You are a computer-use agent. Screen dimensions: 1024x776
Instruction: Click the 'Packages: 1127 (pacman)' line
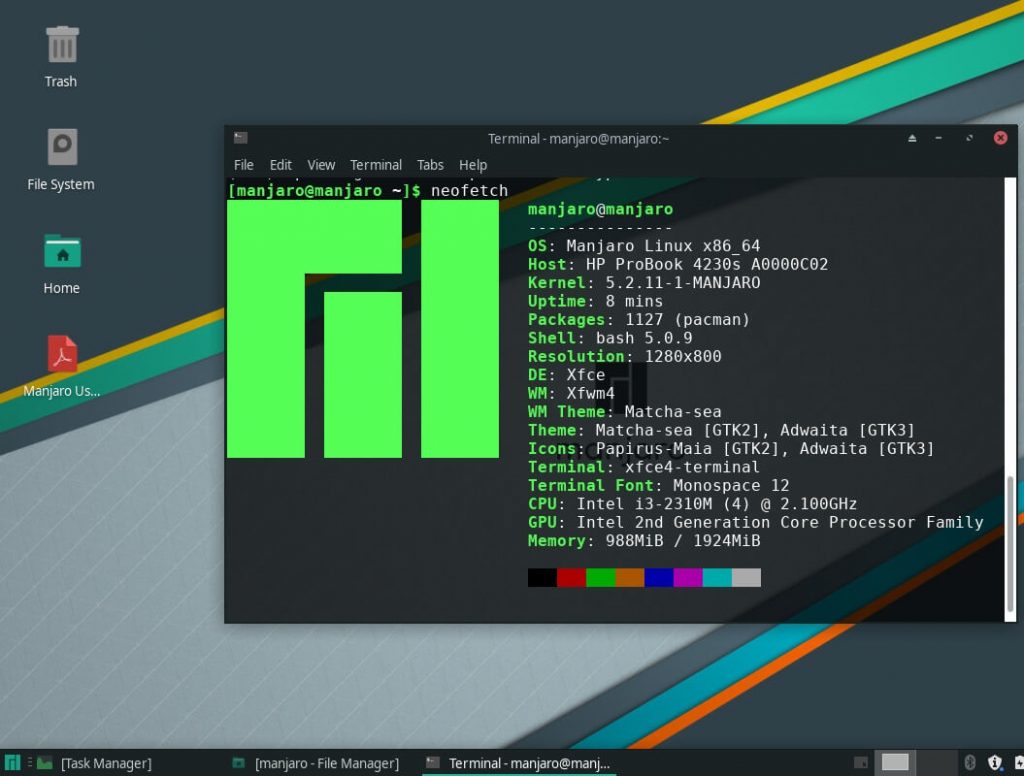click(x=639, y=319)
